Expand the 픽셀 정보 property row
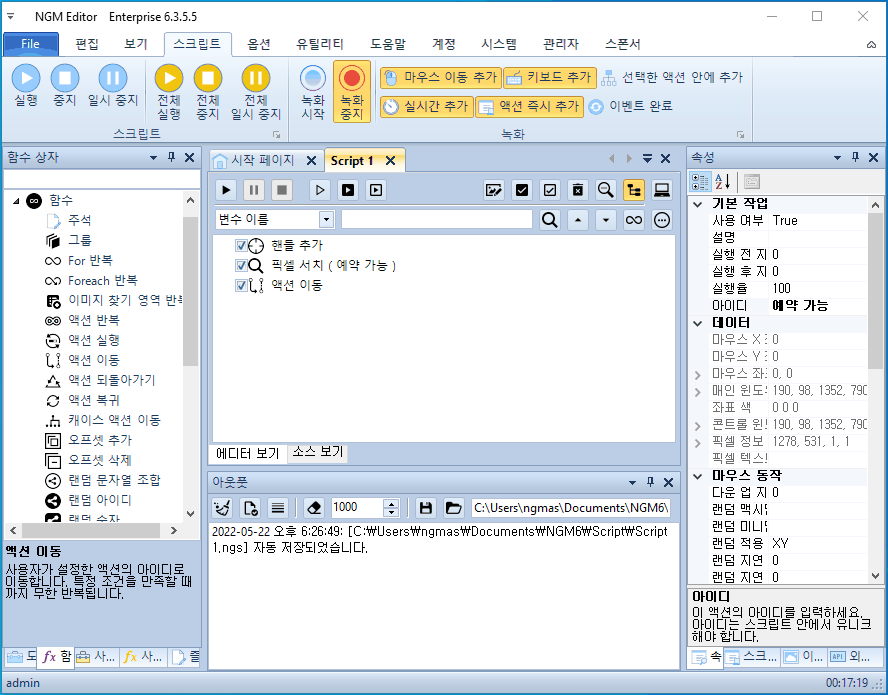 [x=698, y=442]
